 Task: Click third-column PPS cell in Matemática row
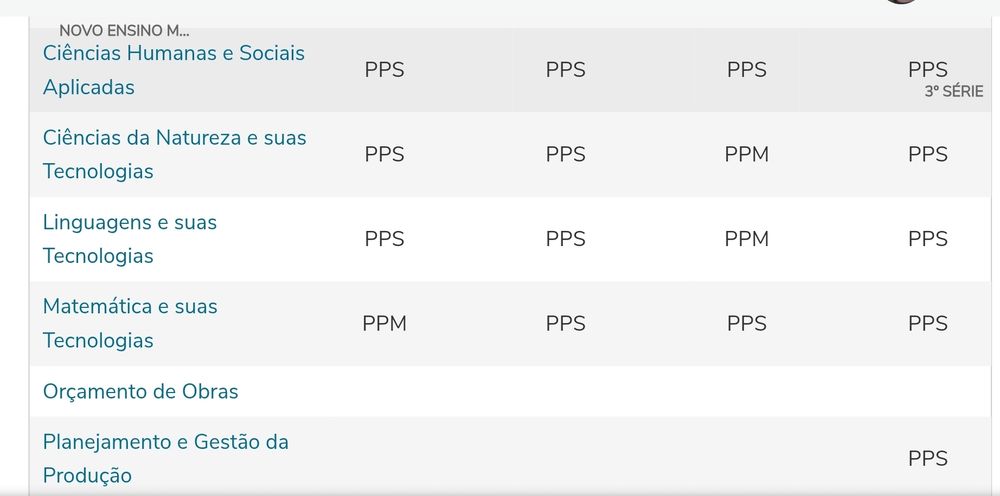point(746,323)
